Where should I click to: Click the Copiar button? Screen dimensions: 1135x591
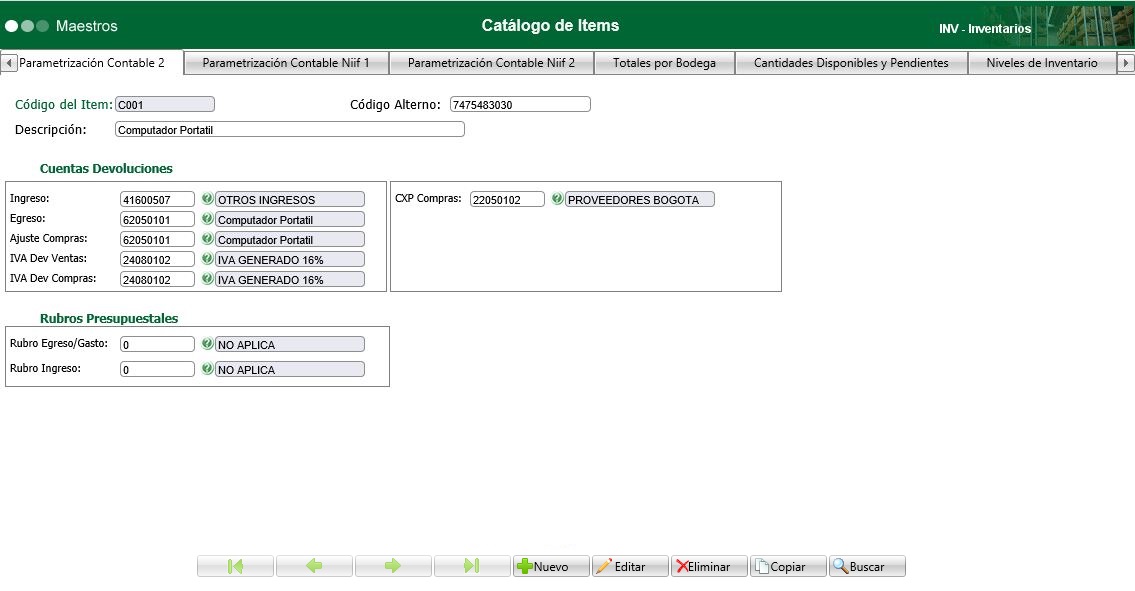788,566
